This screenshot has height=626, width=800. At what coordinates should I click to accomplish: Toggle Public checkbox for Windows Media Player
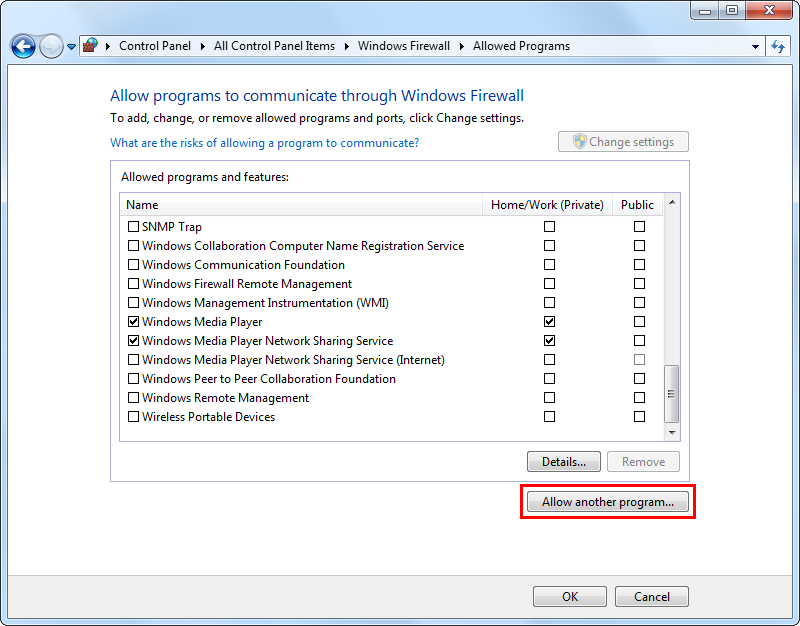tap(639, 321)
